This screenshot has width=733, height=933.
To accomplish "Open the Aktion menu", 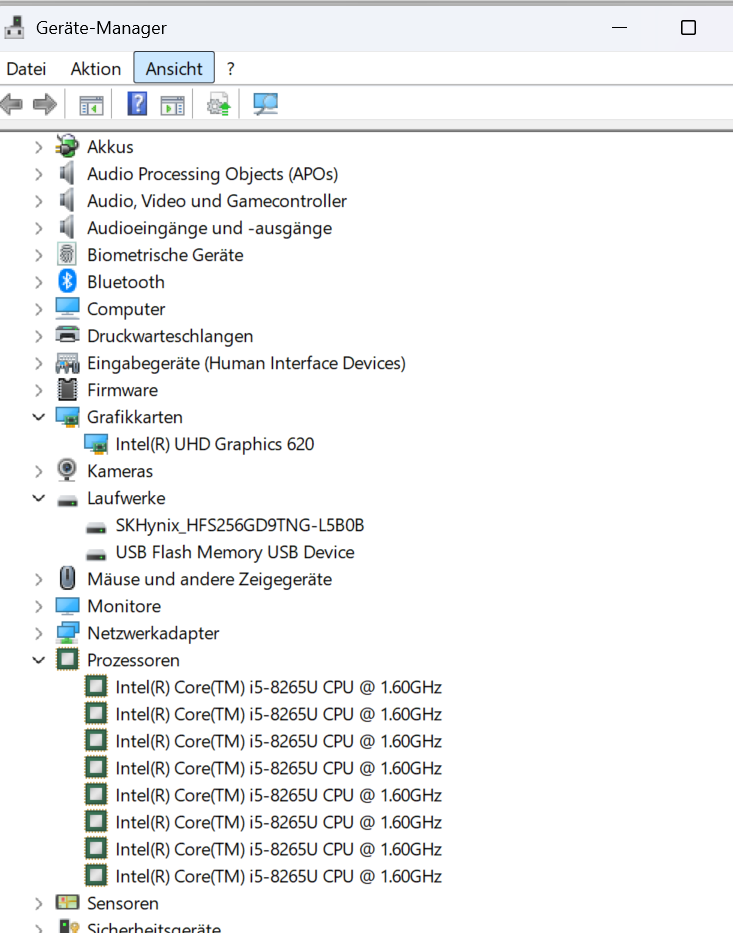I will click(x=96, y=68).
